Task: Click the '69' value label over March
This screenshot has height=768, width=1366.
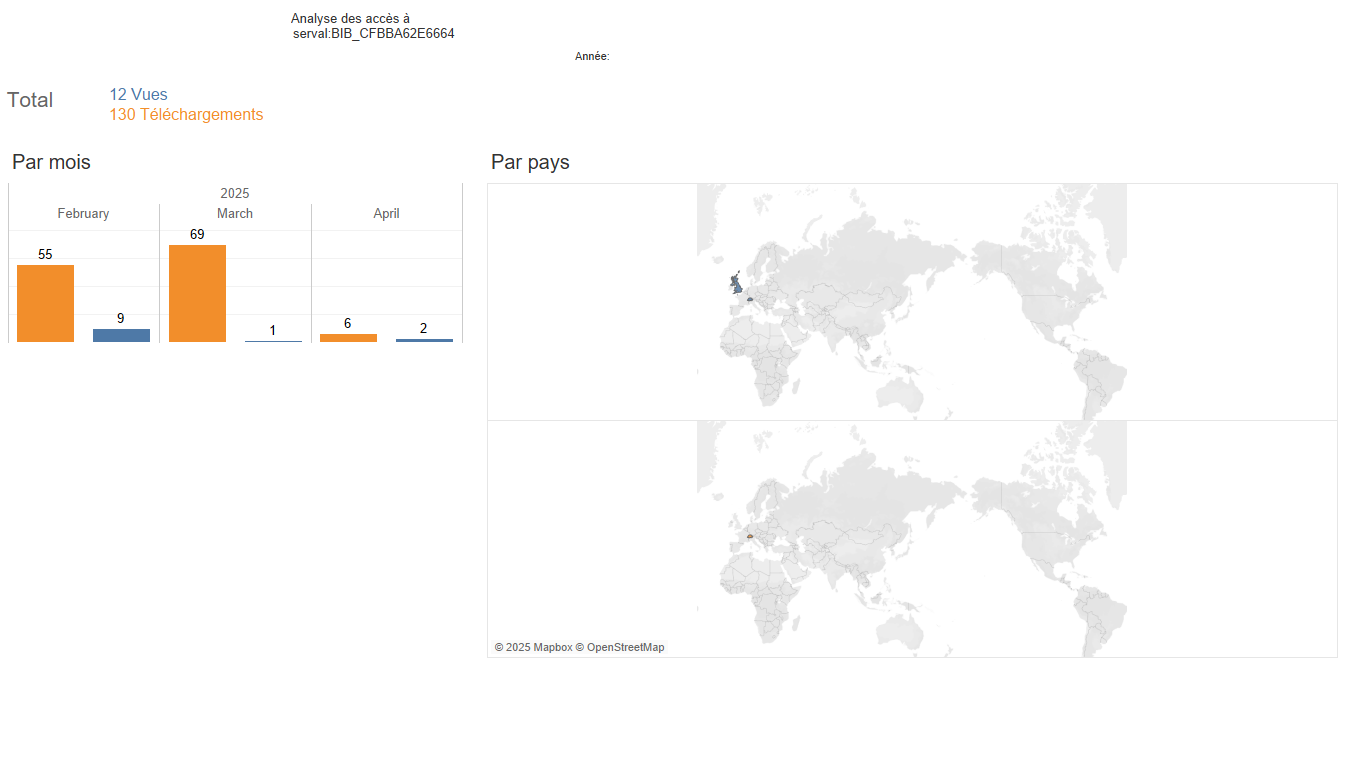Action: point(197,234)
